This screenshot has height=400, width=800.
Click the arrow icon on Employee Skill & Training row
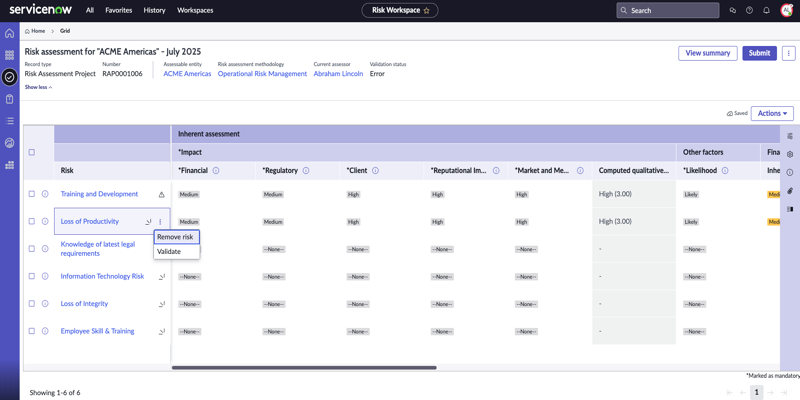pos(162,331)
